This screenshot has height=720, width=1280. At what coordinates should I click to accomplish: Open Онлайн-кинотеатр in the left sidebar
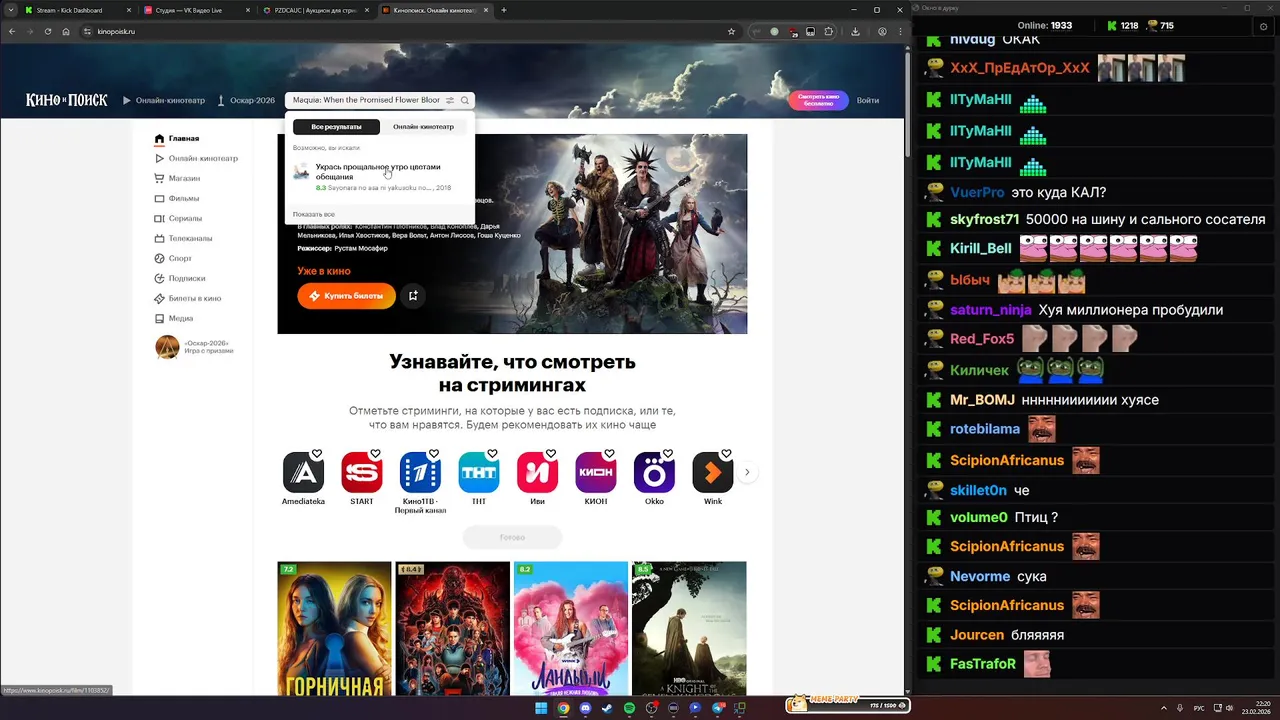[196, 158]
